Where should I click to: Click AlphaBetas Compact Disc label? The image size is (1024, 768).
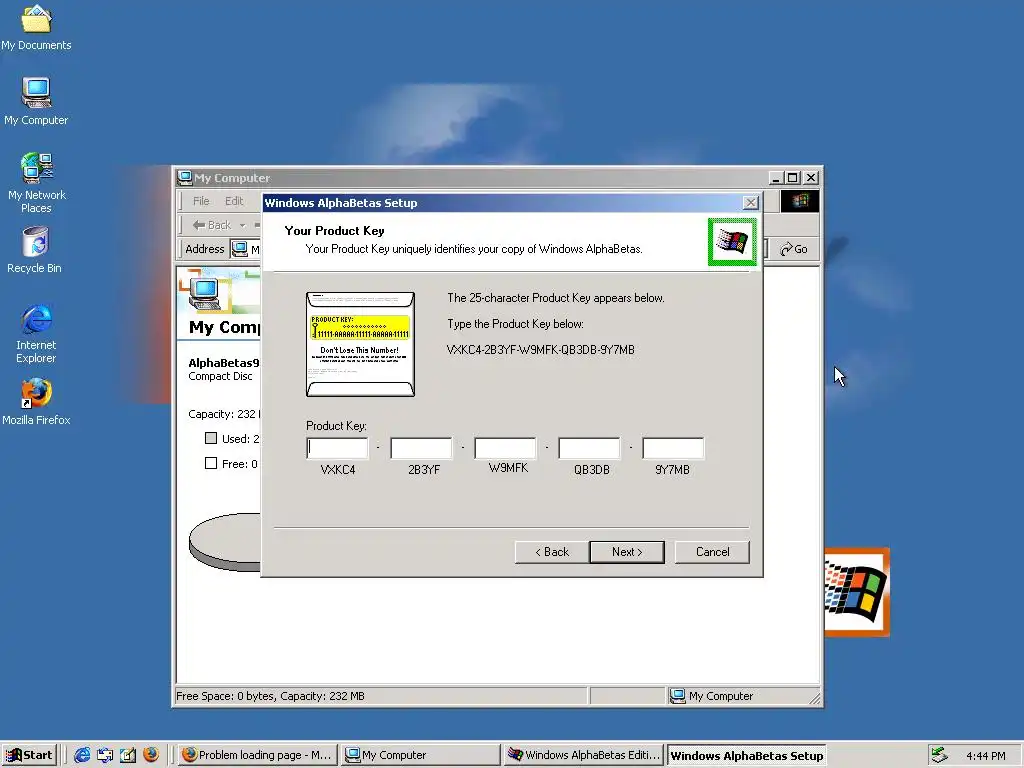[223, 369]
